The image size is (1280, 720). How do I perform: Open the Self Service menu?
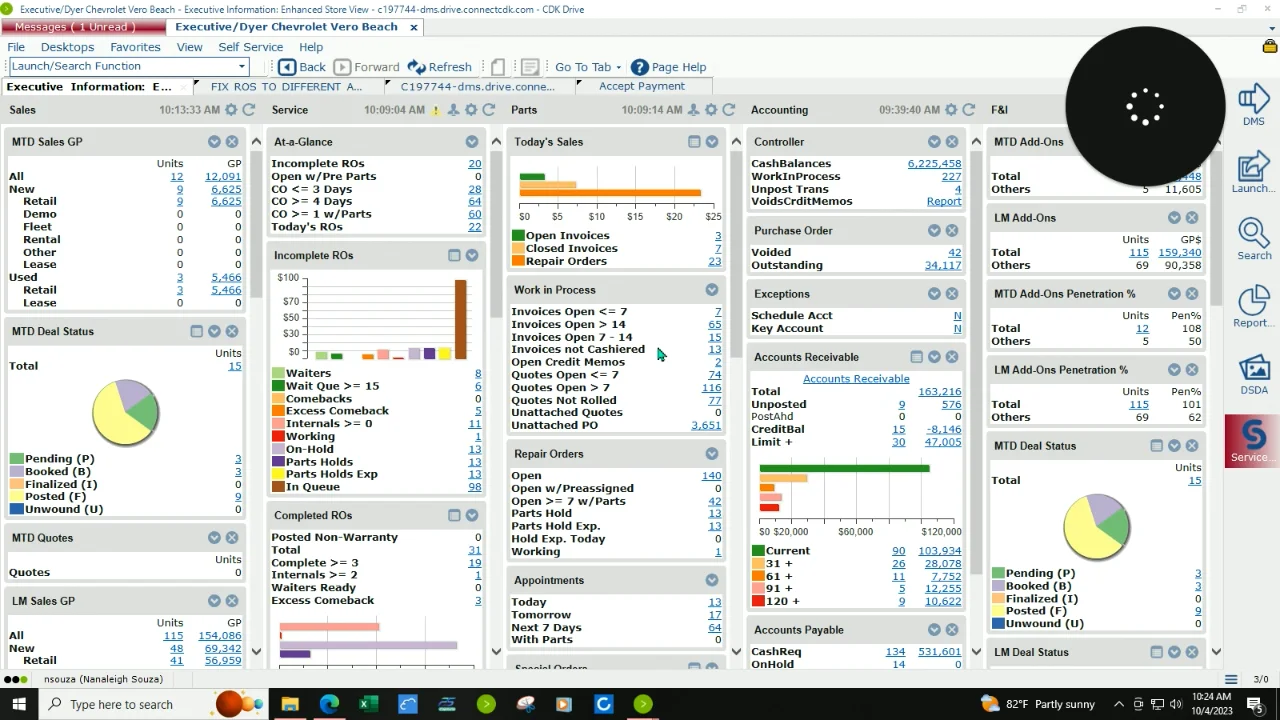pos(250,47)
